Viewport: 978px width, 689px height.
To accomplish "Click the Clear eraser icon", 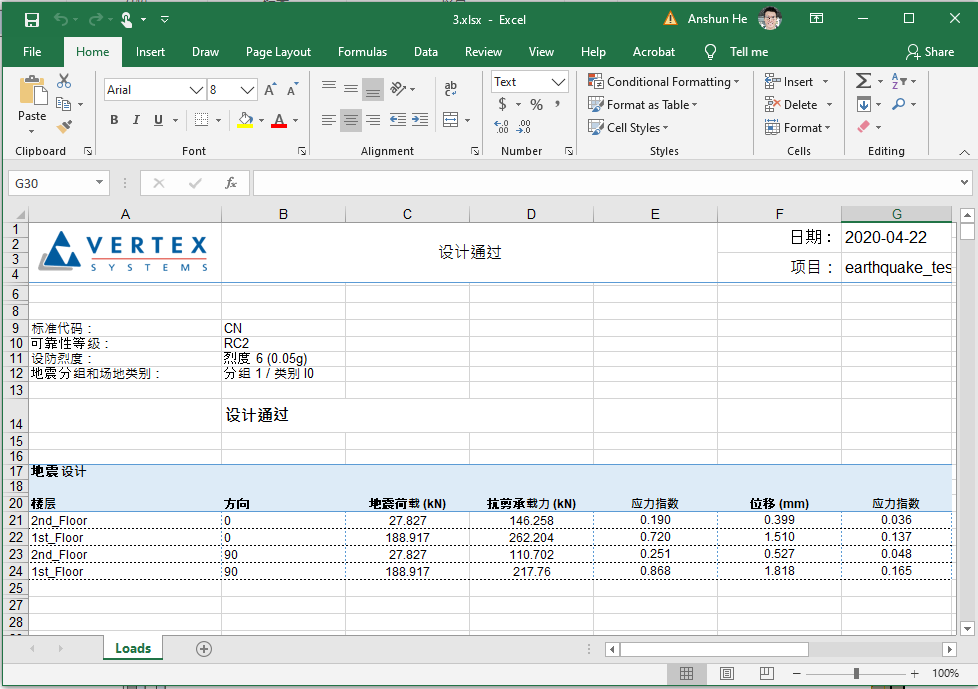I will 863,127.
